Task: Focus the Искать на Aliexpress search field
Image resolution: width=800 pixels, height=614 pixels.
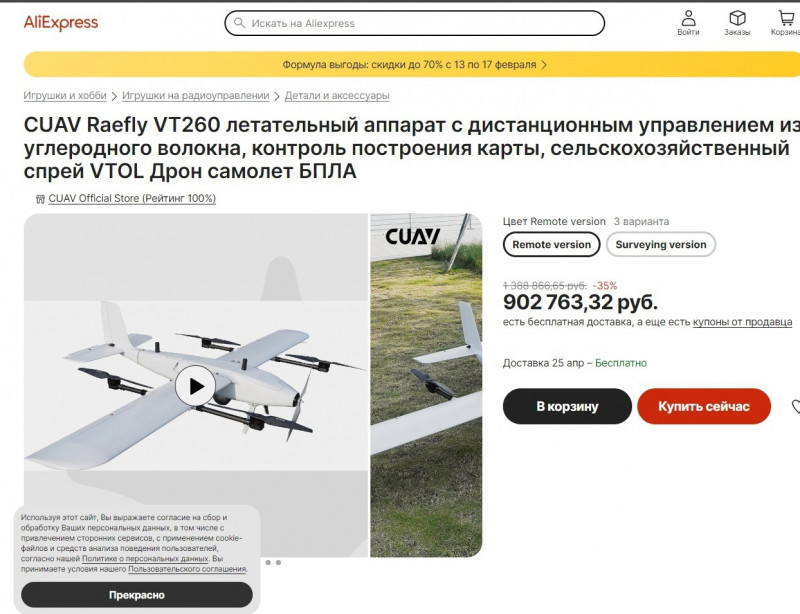Action: pos(414,23)
